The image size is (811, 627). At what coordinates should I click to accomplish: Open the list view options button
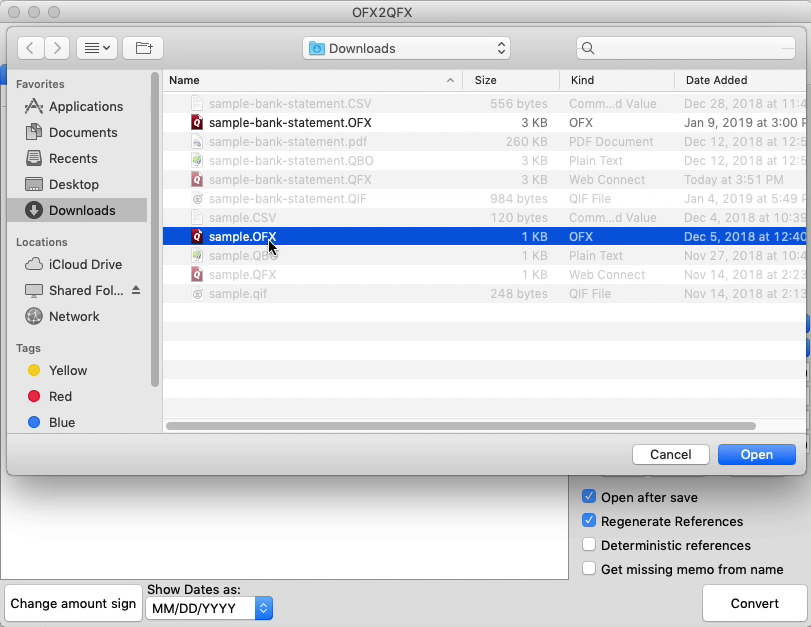97,48
